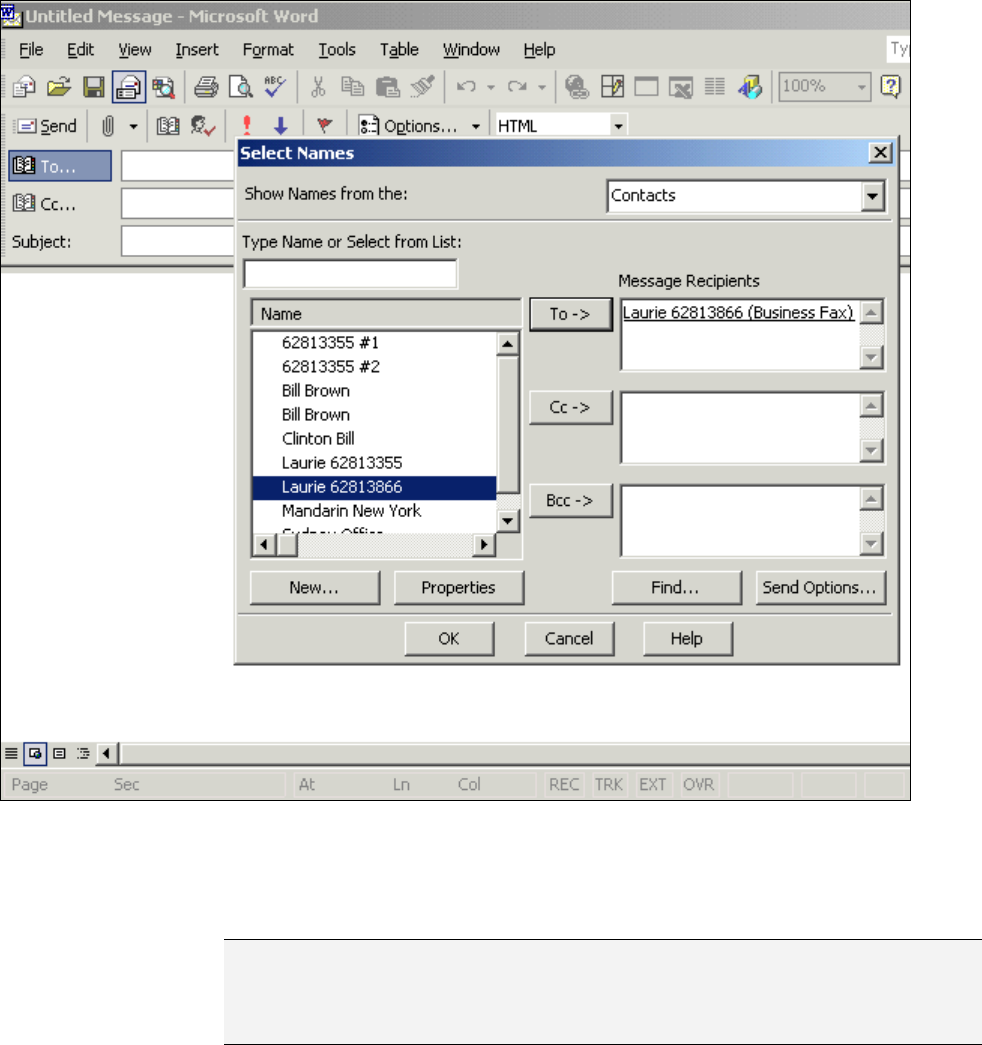Open Tables and Borders icon

[612, 87]
